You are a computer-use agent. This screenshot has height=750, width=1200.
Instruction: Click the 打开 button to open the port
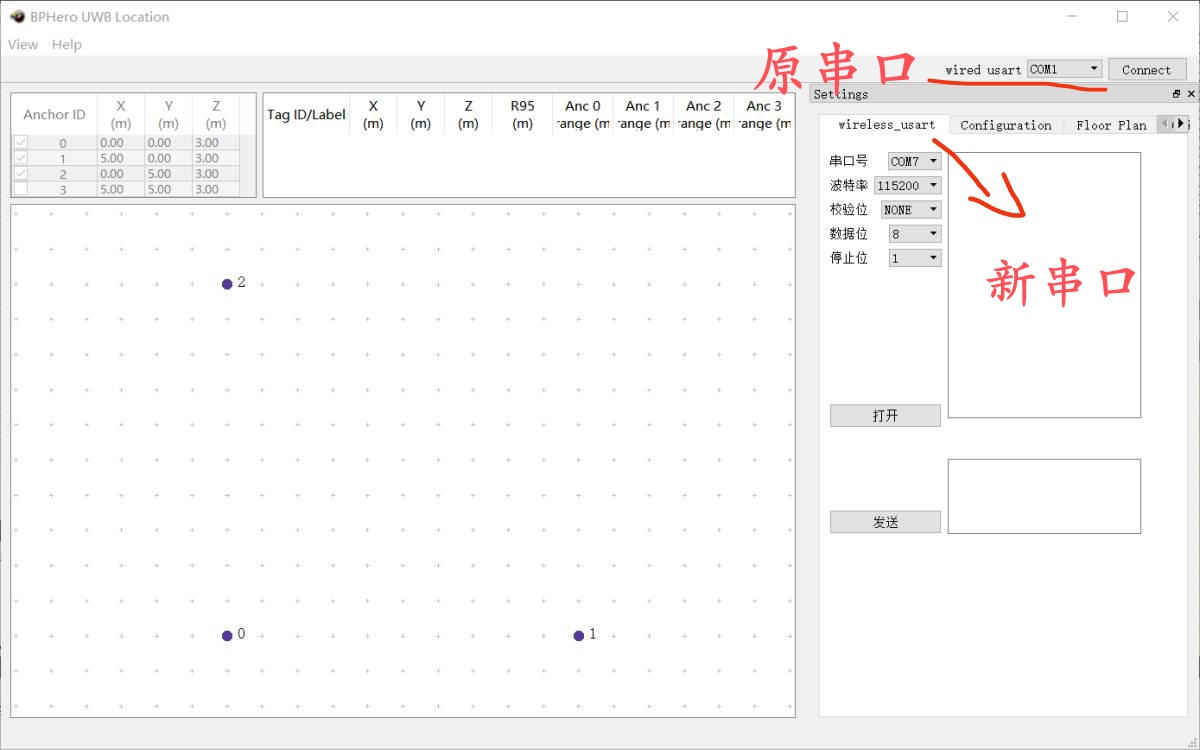point(885,416)
